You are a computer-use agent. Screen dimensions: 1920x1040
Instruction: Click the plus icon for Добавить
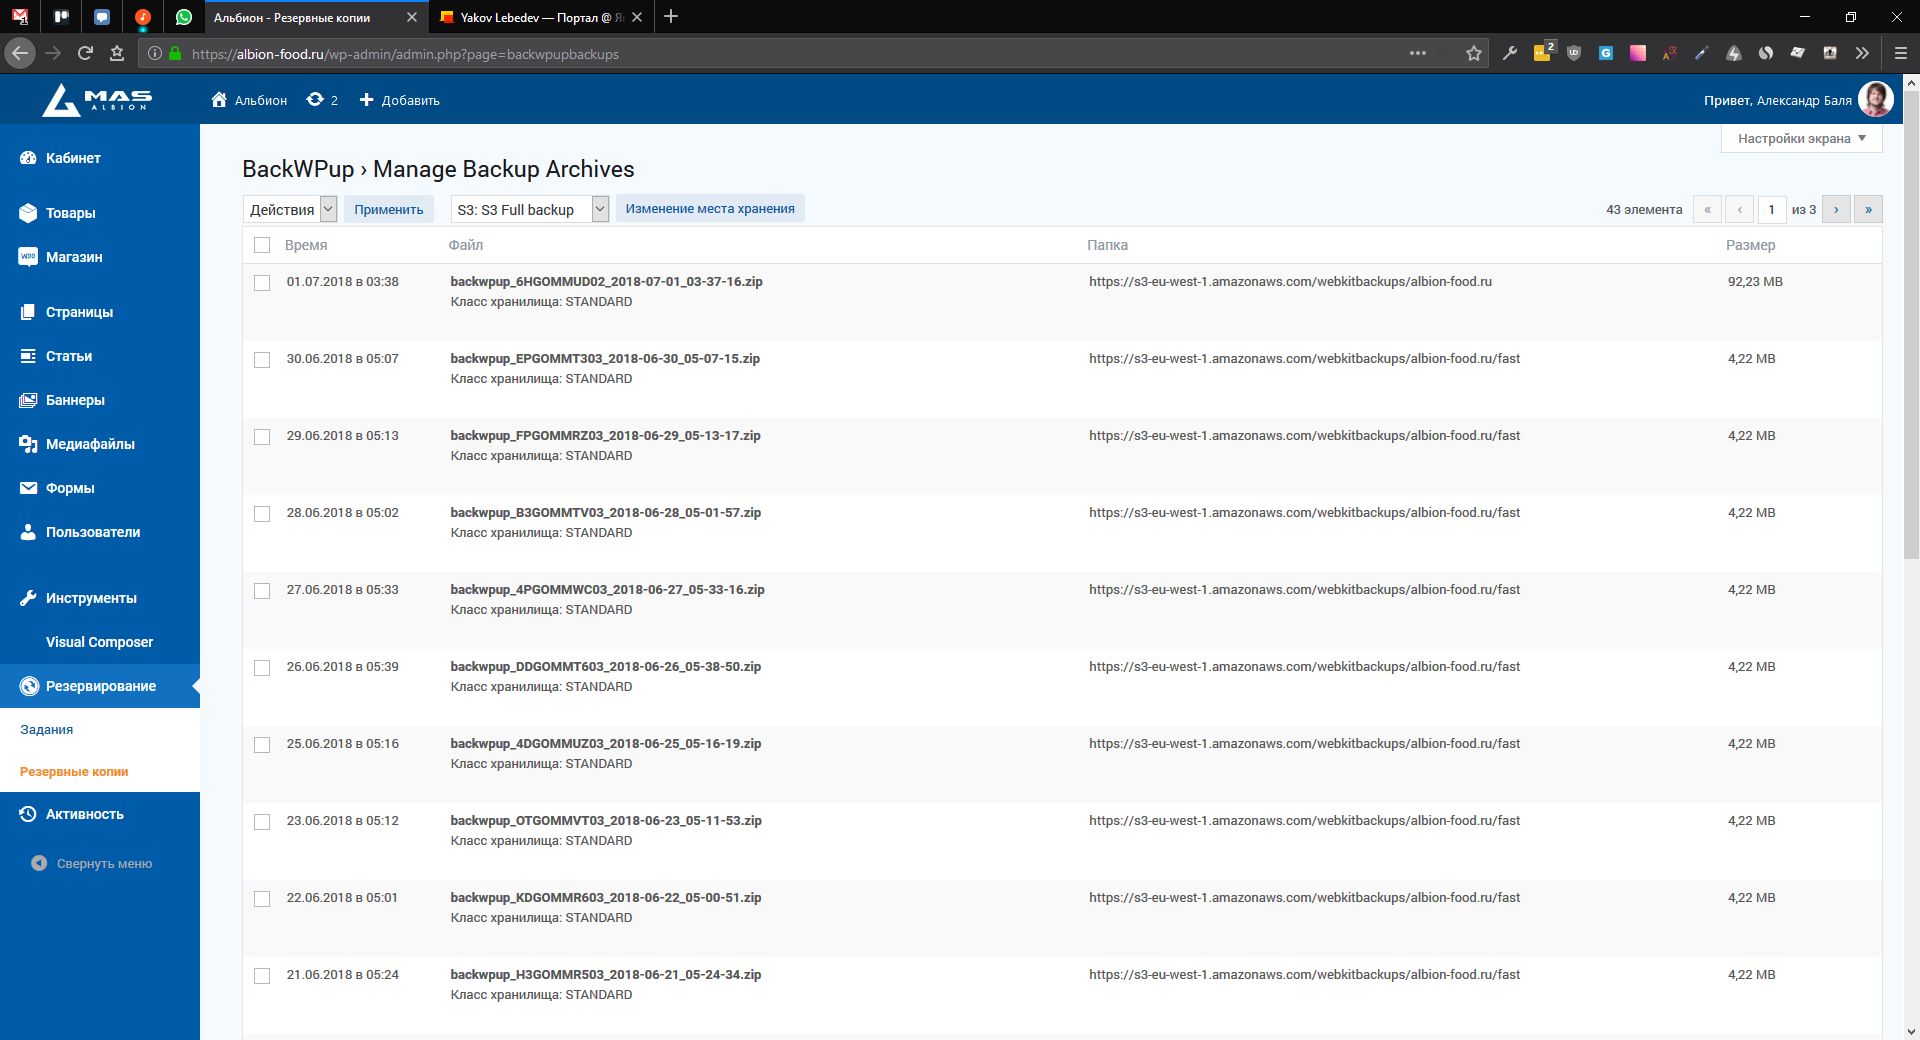tap(366, 100)
